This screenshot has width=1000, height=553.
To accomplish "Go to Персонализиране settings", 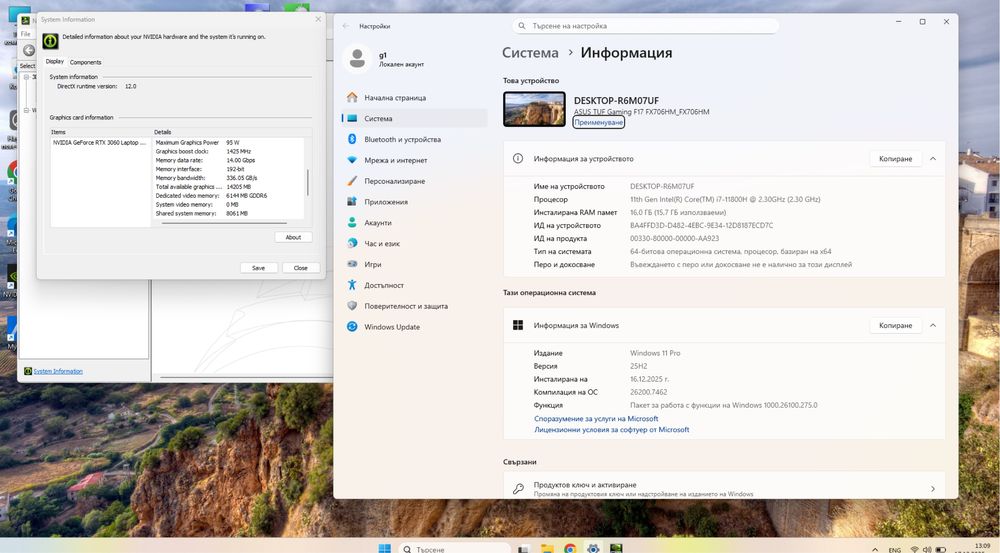I will [x=395, y=181].
